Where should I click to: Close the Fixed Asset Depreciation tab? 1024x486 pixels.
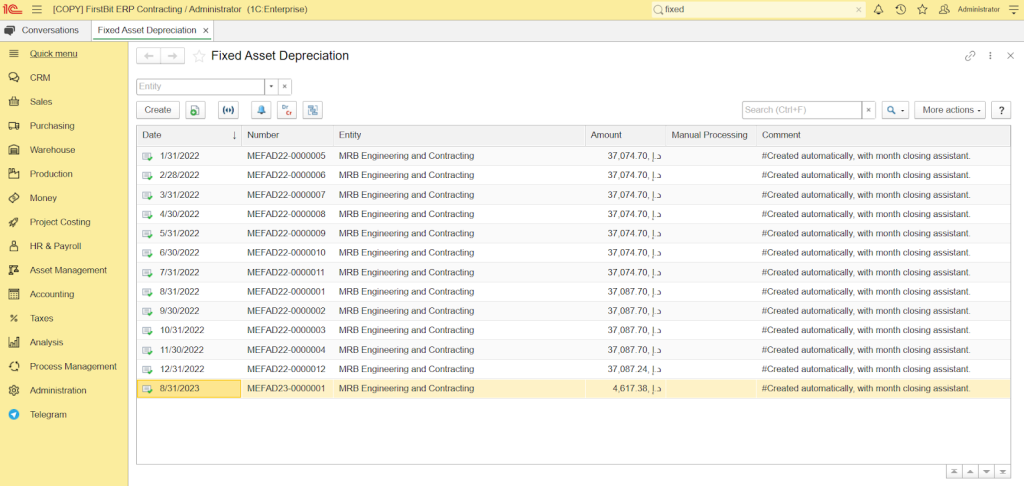pyautogui.click(x=206, y=31)
